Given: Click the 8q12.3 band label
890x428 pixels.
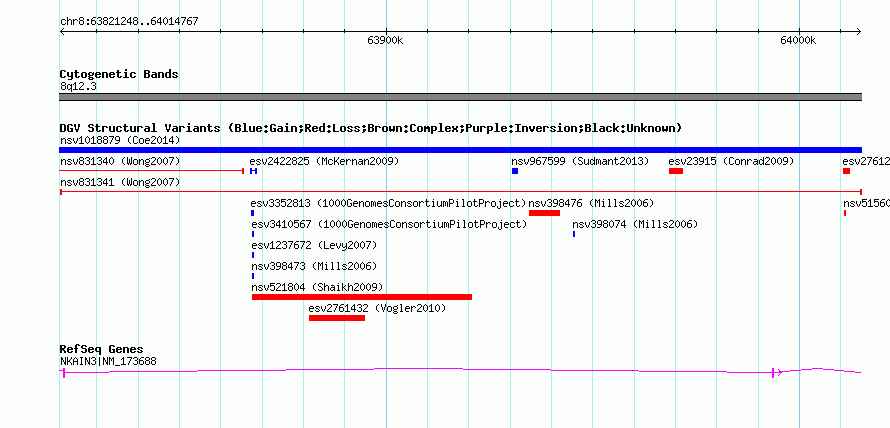Looking at the screenshot, I should tap(78, 87).
